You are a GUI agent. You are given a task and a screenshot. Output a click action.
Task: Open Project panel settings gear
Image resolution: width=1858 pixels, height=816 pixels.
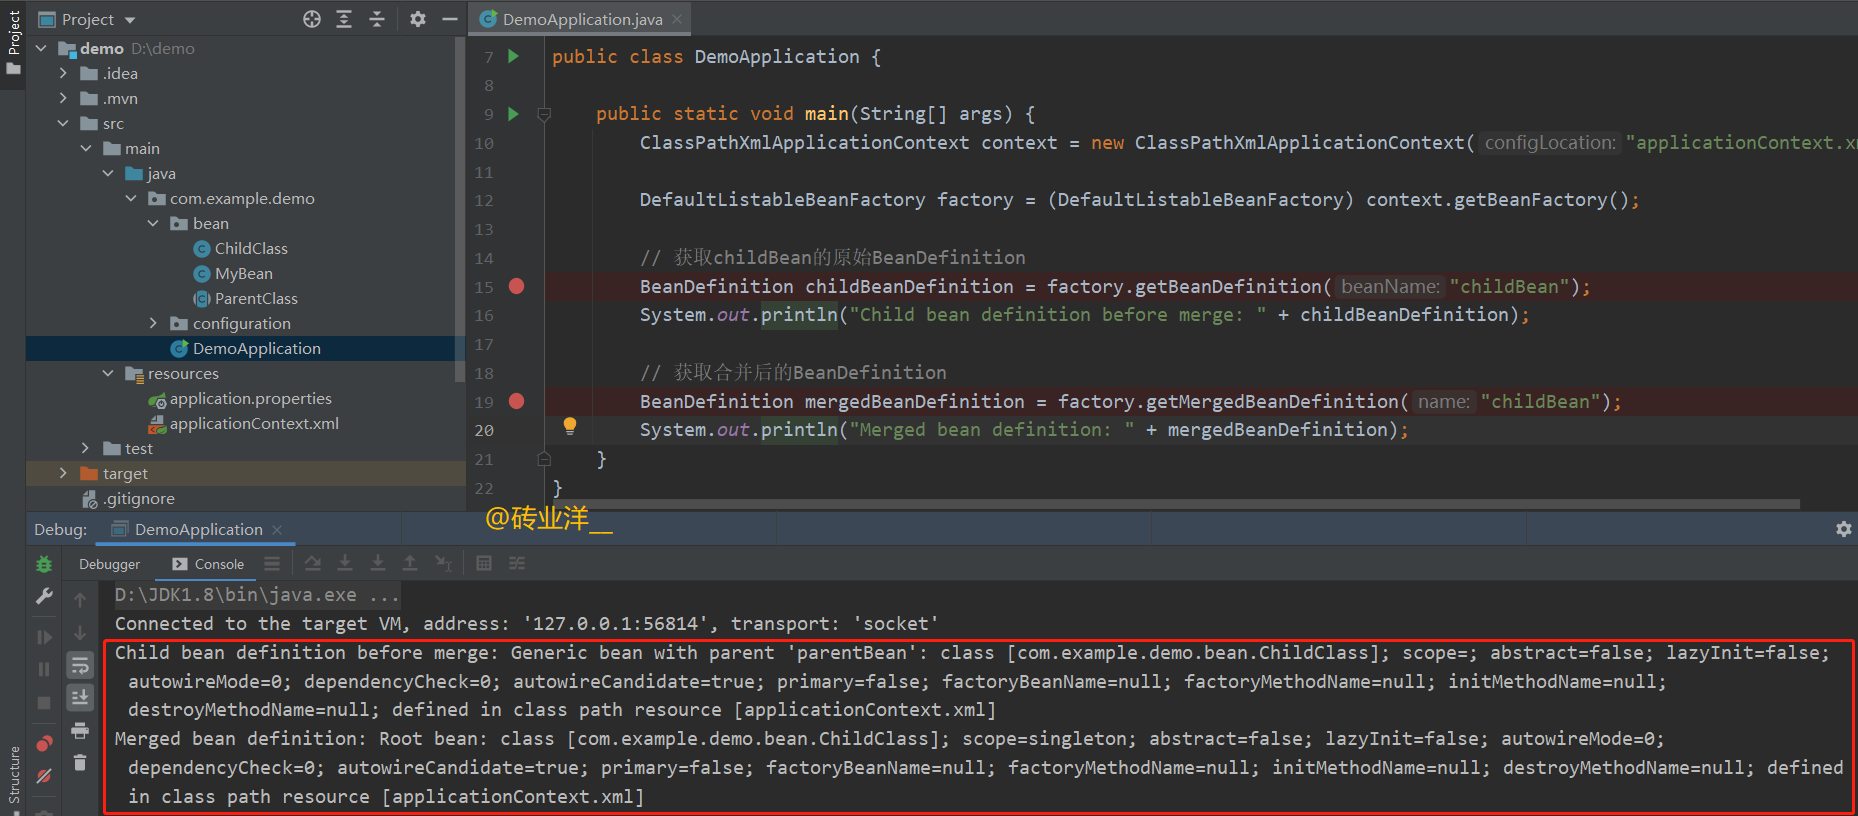pyautogui.click(x=418, y=19)
